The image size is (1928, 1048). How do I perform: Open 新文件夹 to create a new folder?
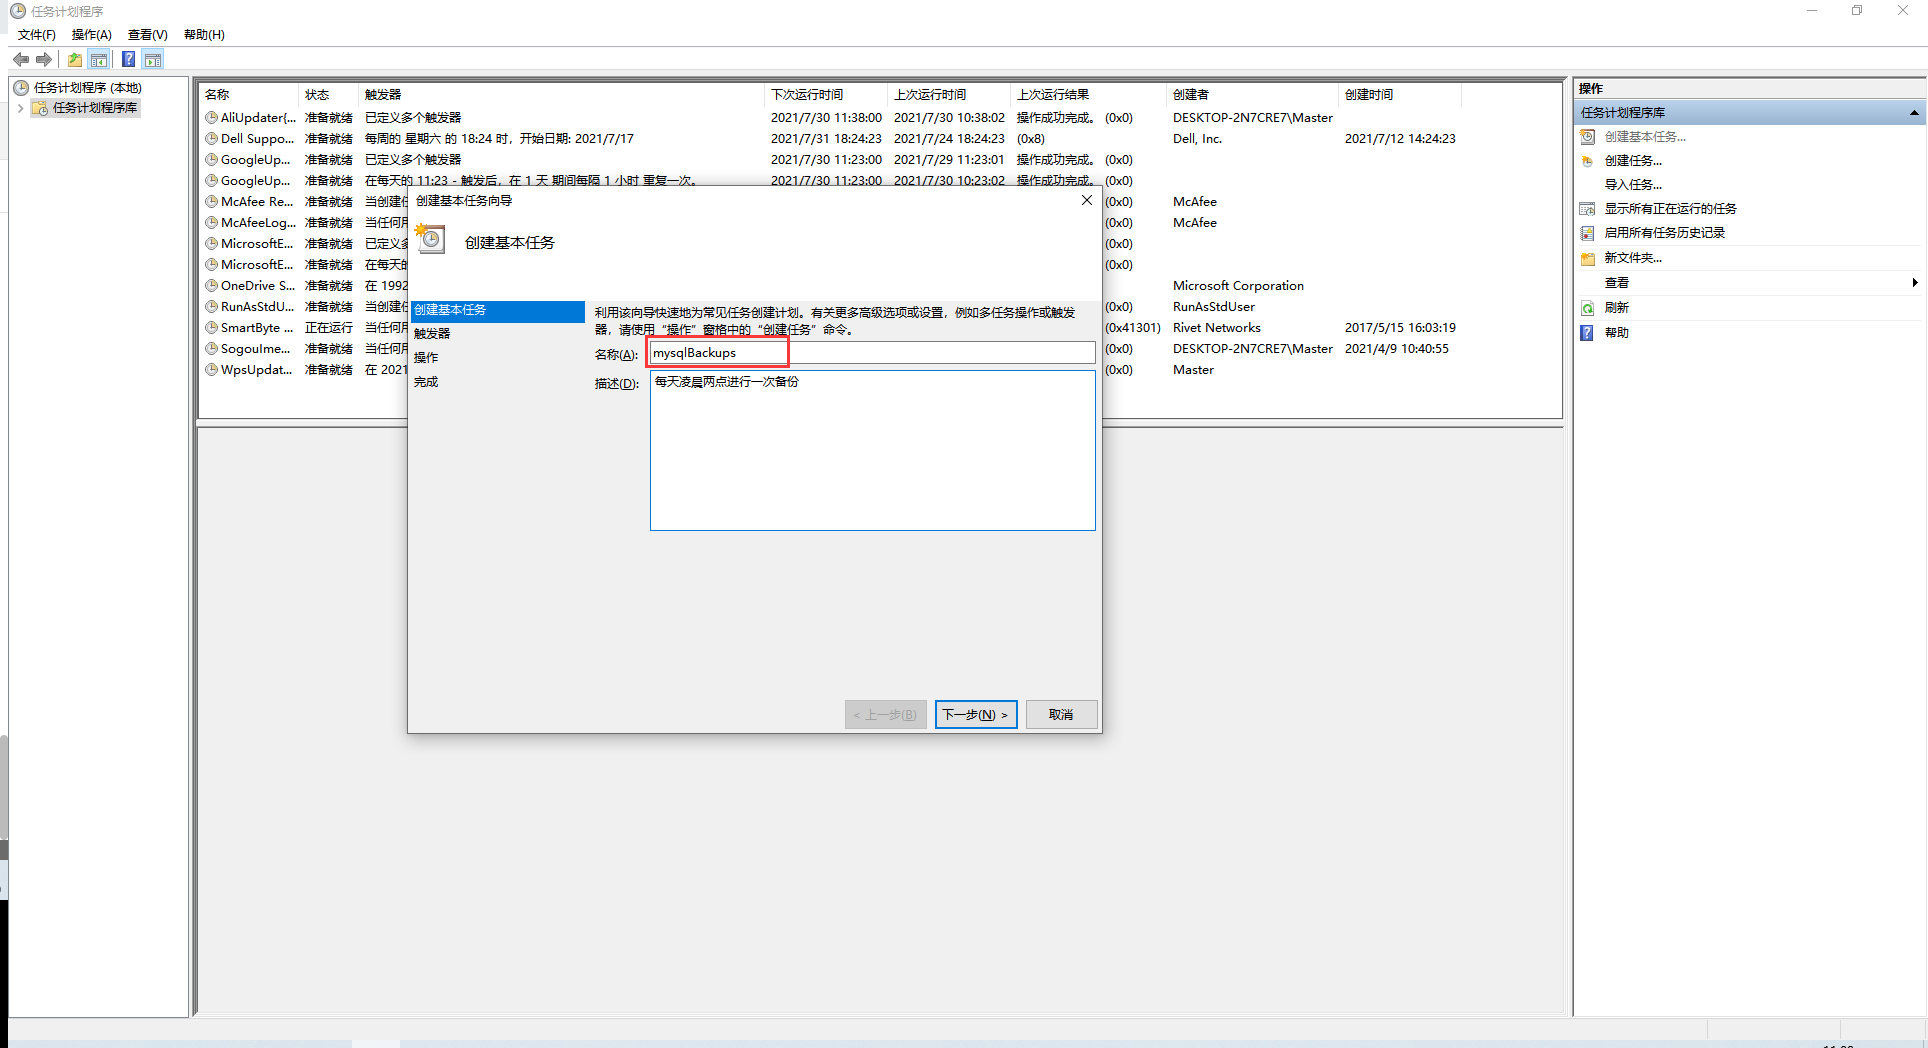pos(1633,257)
